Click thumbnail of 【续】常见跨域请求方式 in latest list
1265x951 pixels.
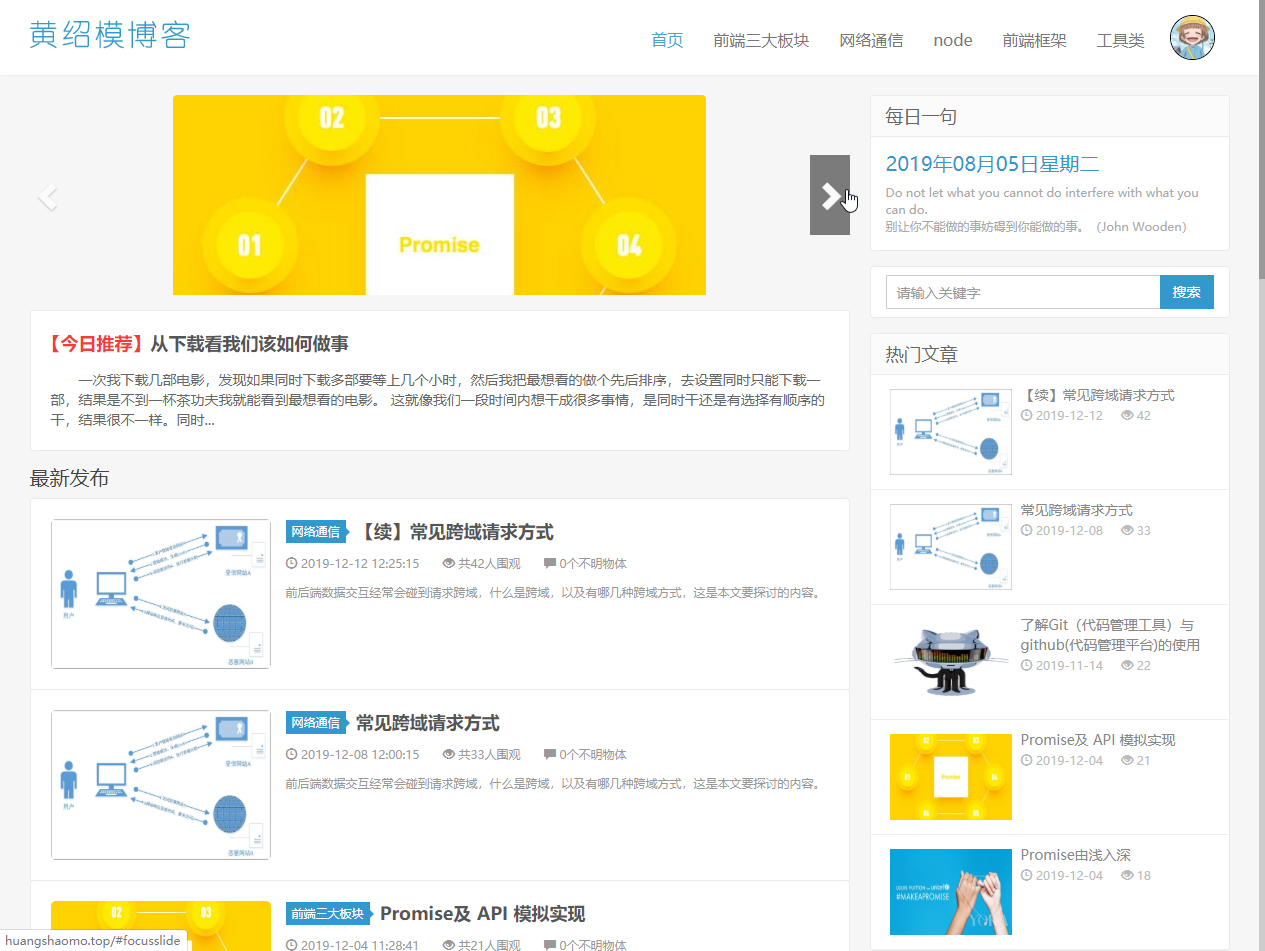161,594
